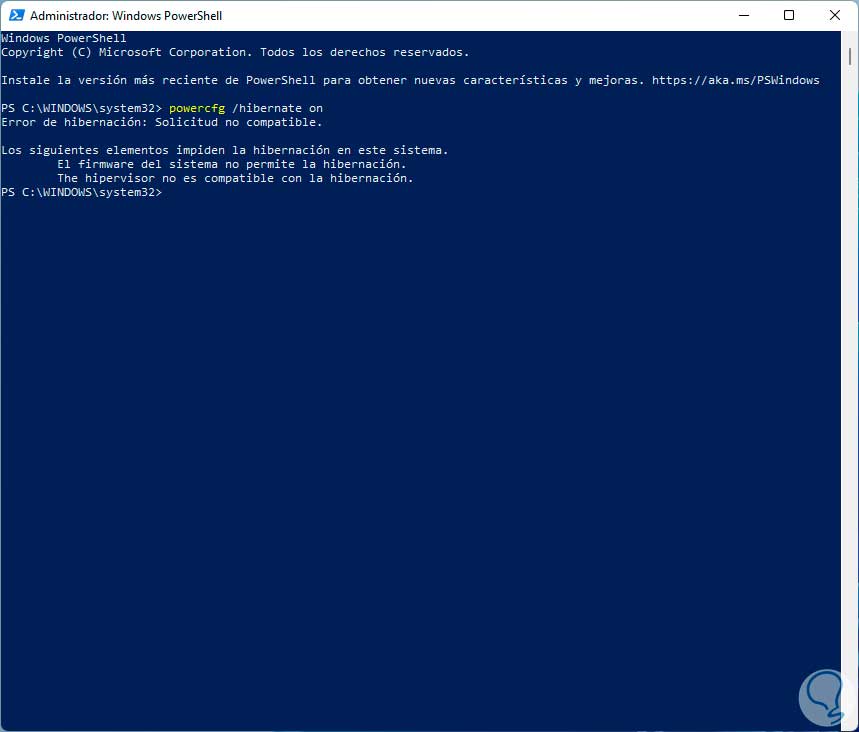The height and width of the screenshot is (732, 859).
Task: Click the 'Windows PowerShell' header line in console
Action: 64,38
